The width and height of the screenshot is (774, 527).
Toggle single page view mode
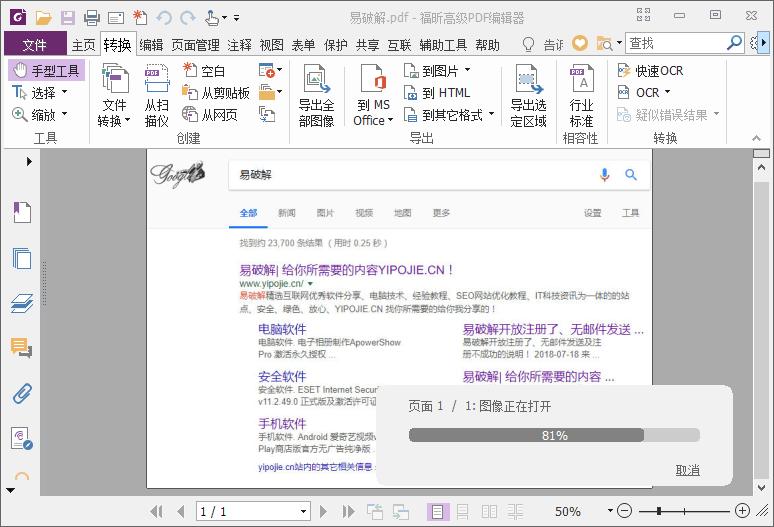point(438,511)
